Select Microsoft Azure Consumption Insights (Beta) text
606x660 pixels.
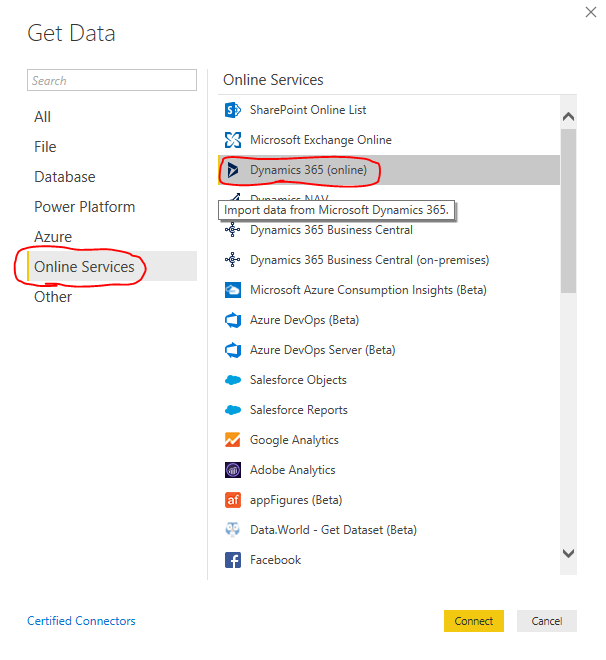tap(368, 290)
